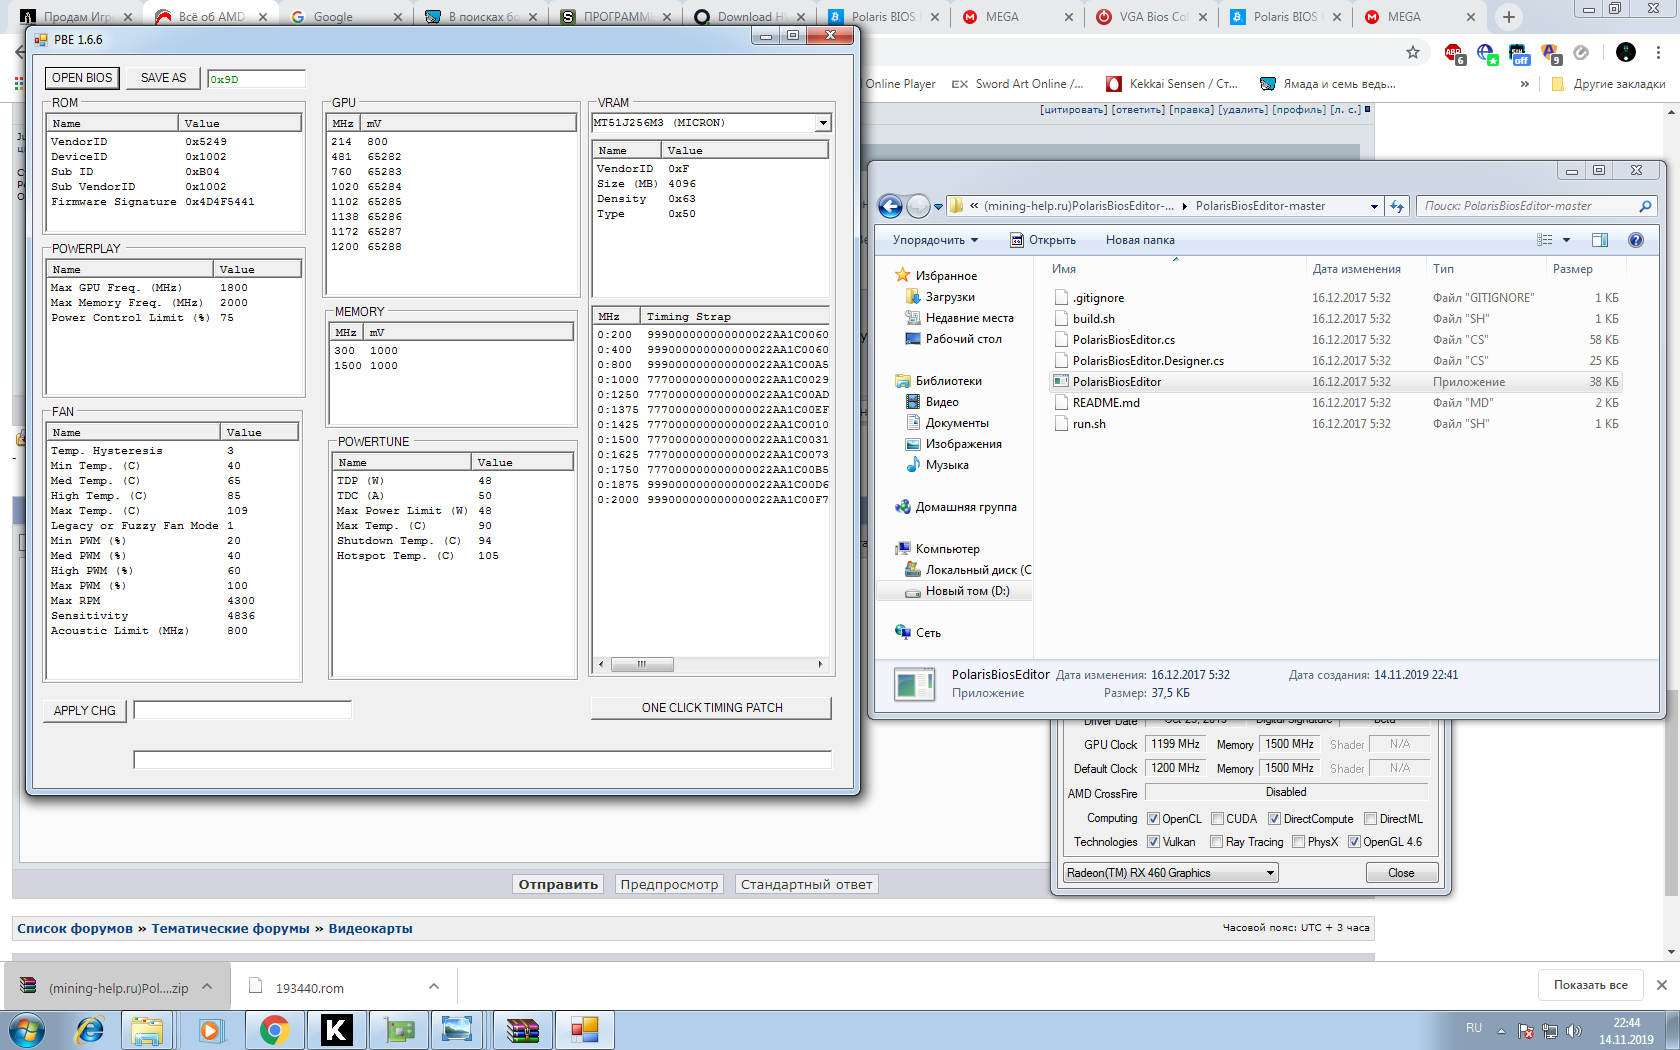Open recent locations arrow beside Explorer Forward
The width and height of the screenshot is (1680, 1050).
pos(938,206)
